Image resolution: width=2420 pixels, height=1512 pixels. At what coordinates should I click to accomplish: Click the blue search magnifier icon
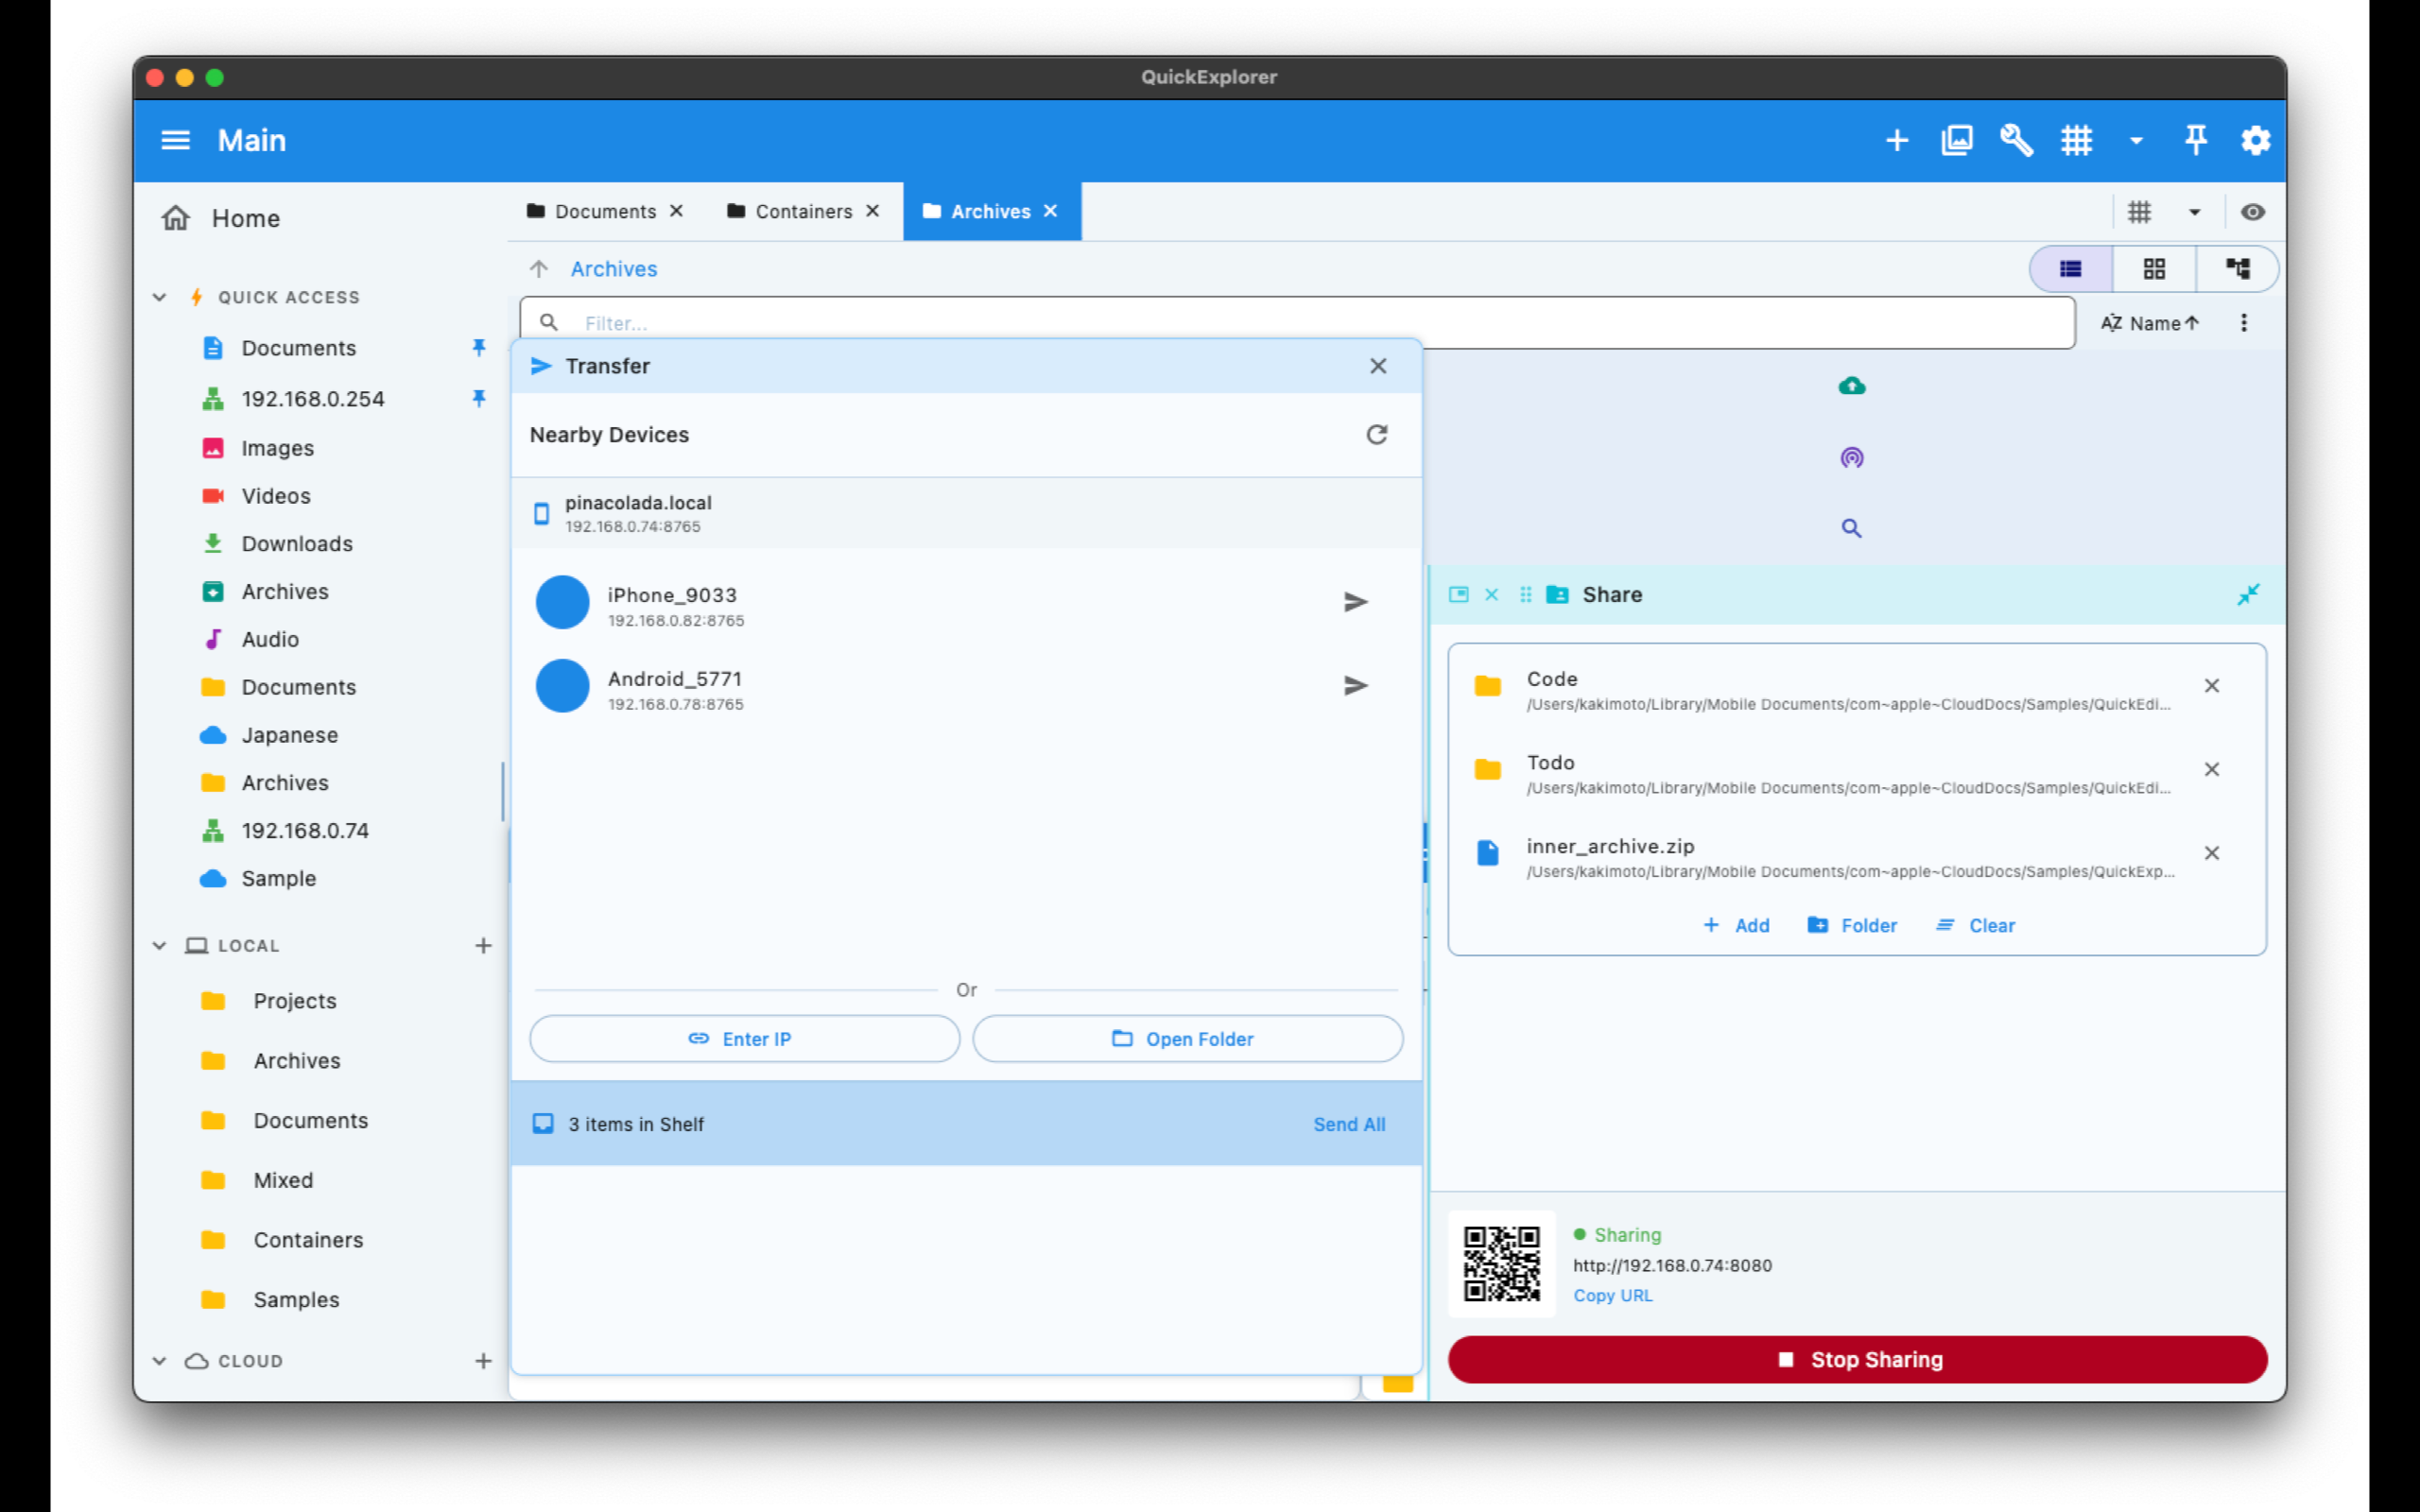click(1851, 528)
